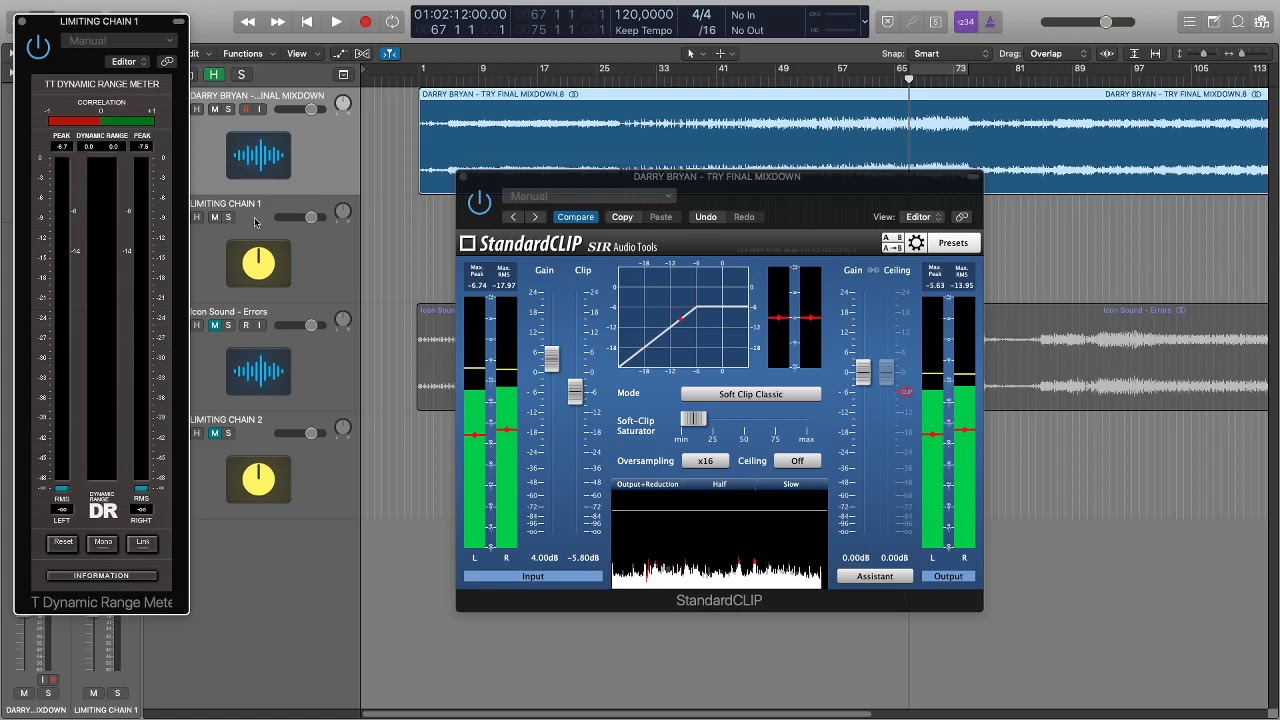The height and width of the screenshot is (720, 1280).
Task: Click the red Record button
Action: coord(365,22)
